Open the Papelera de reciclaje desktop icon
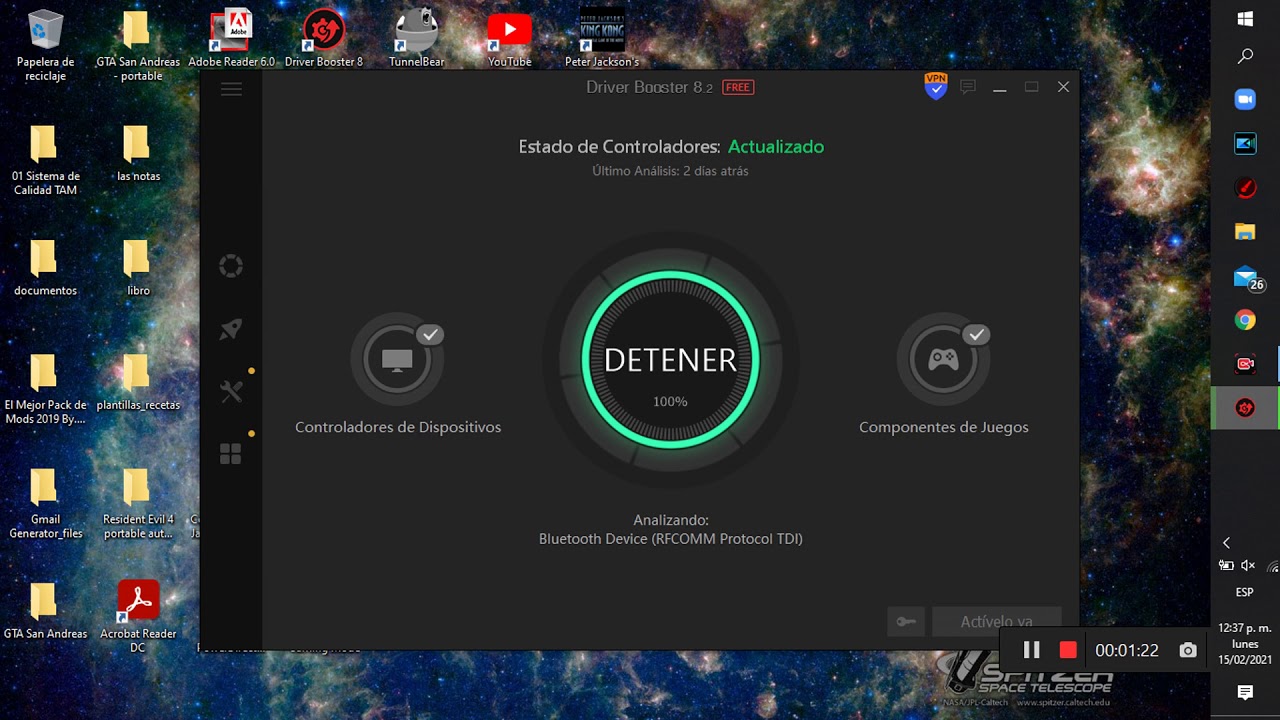 coord(45,46)
